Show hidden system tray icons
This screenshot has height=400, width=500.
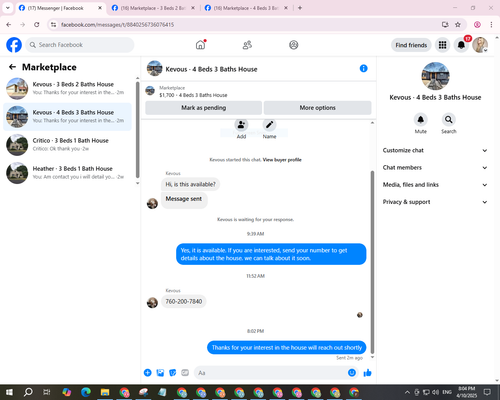407,392
